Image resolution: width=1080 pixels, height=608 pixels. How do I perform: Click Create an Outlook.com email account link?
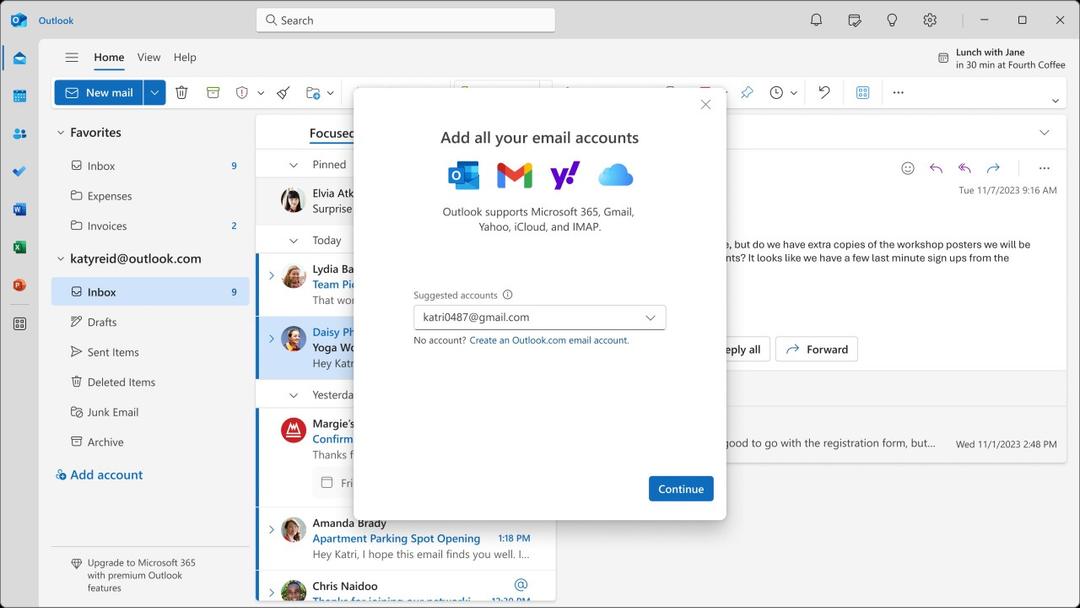[x=551, y=339]
